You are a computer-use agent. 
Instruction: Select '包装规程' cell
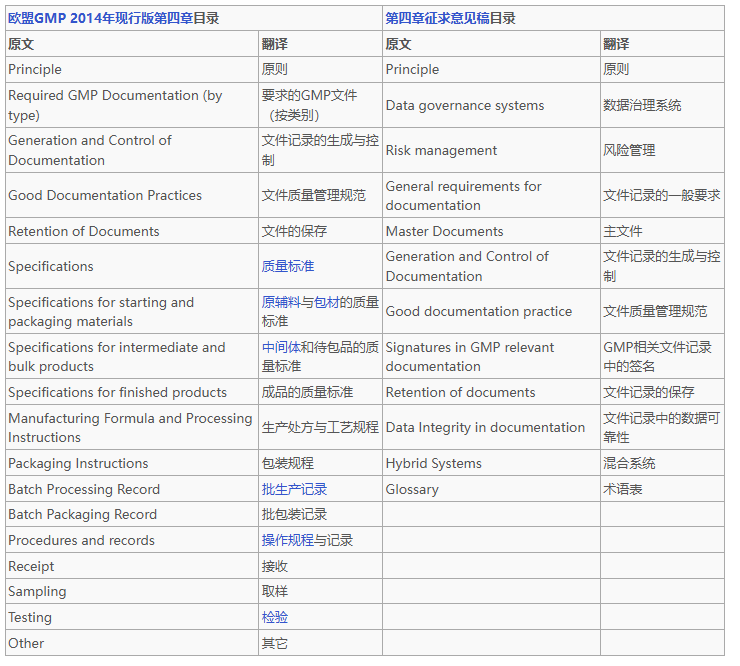320,463
